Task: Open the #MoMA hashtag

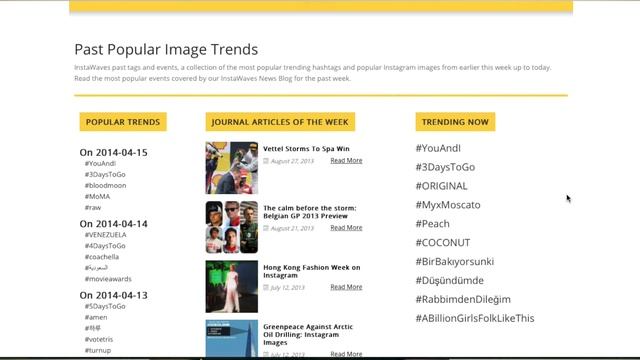Action: [97, 196]
